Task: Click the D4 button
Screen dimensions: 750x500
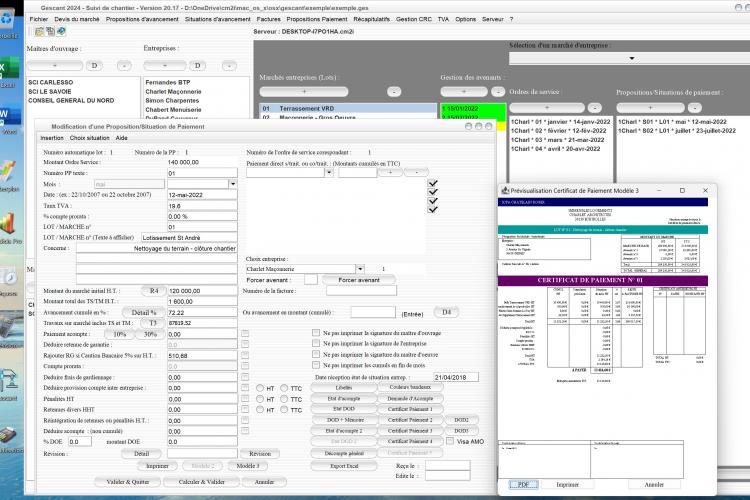Action: coord(446,312)
